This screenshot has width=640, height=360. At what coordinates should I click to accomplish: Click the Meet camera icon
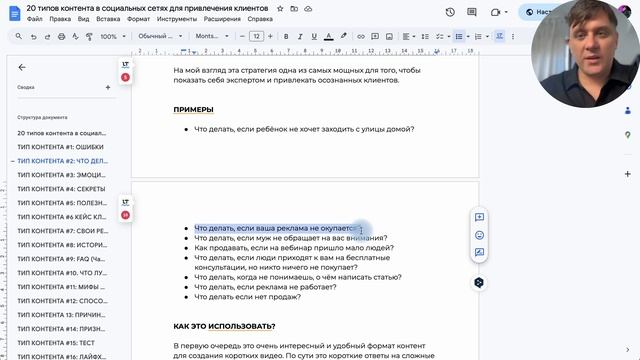pos(495,12)
